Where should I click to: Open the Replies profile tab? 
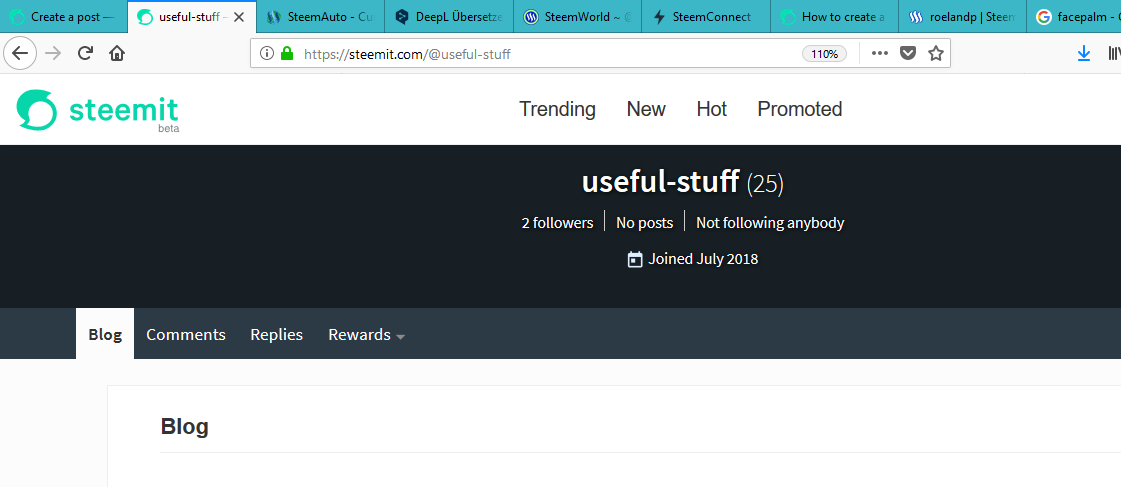point(277,335)
